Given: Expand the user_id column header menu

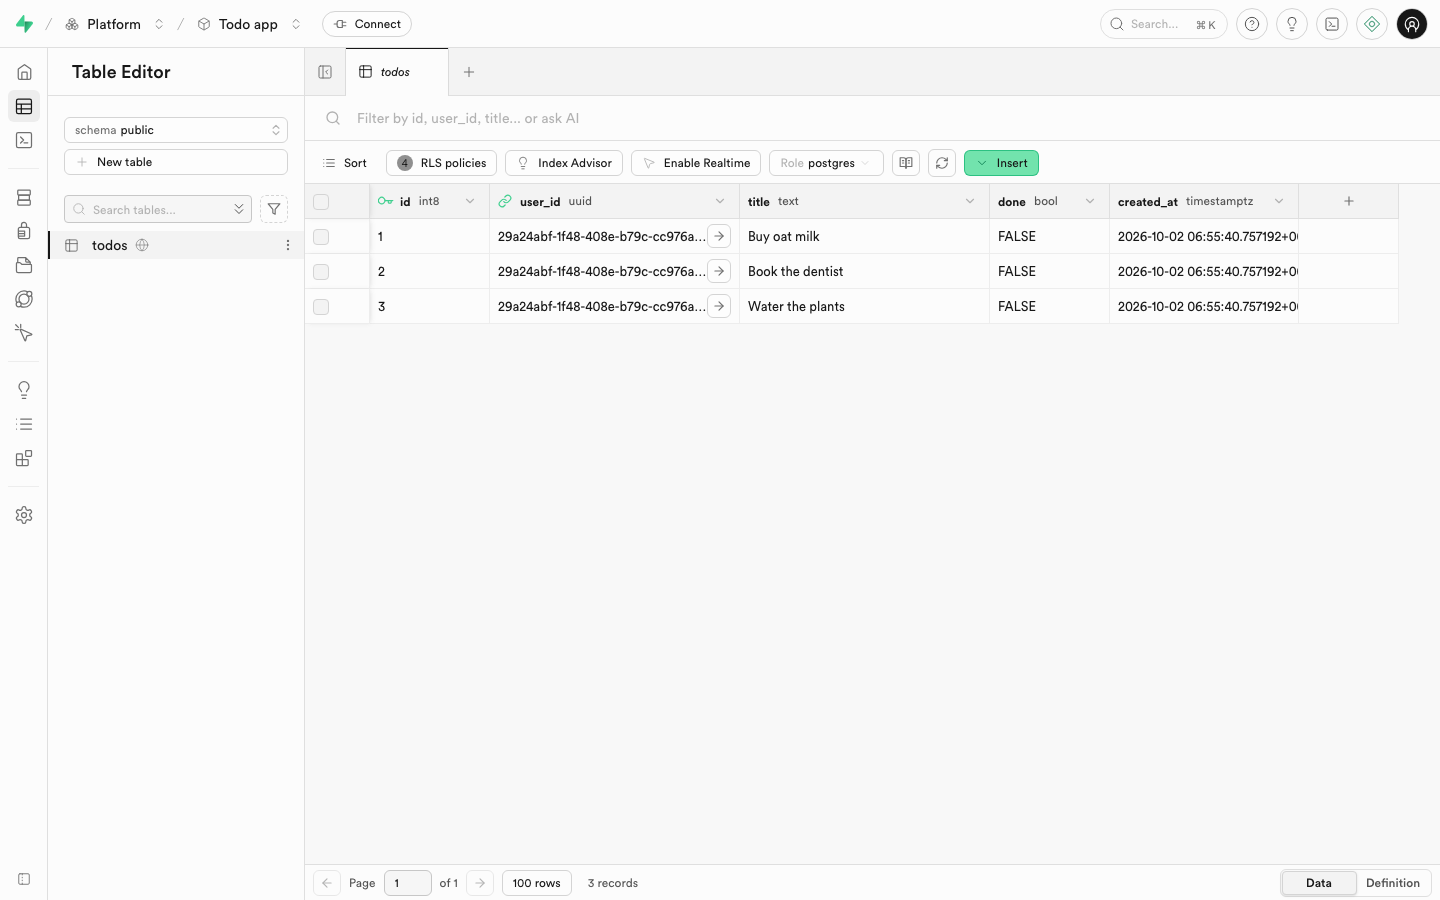Looking at the screenshot, I should (720, 201).
